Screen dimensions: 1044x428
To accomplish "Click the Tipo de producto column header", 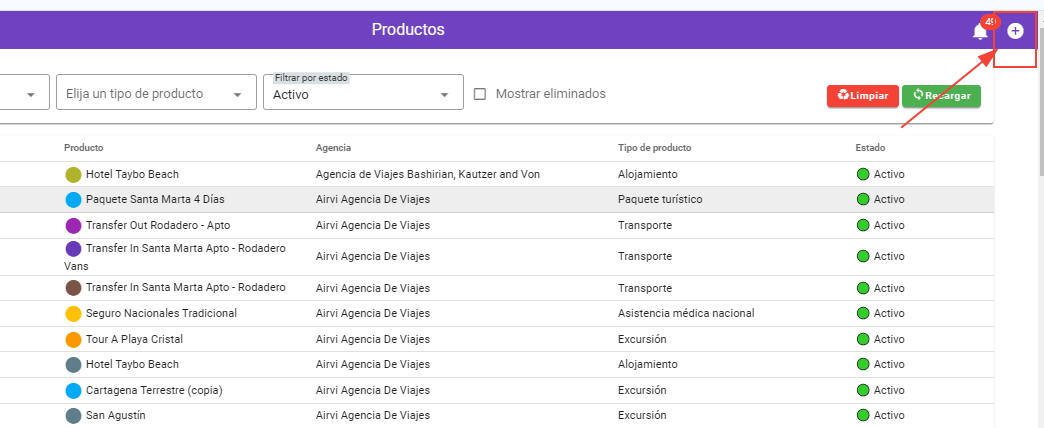I will point(654,148).
